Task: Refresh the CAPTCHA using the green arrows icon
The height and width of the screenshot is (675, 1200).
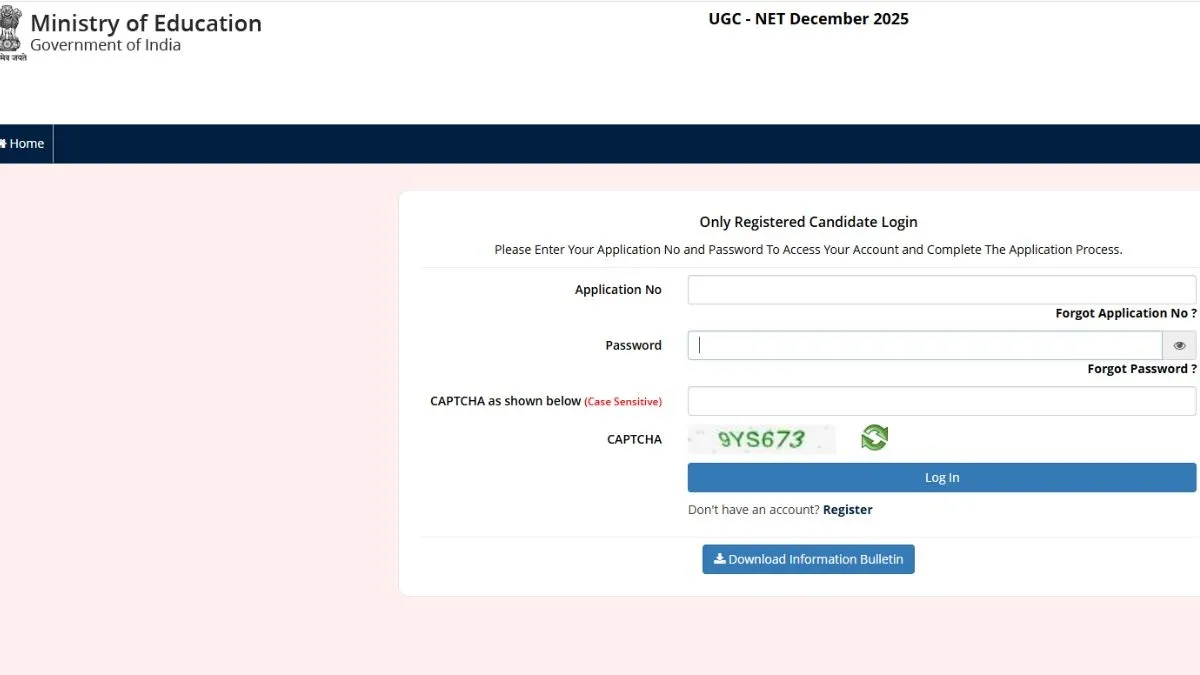Action: click(874, 438)
